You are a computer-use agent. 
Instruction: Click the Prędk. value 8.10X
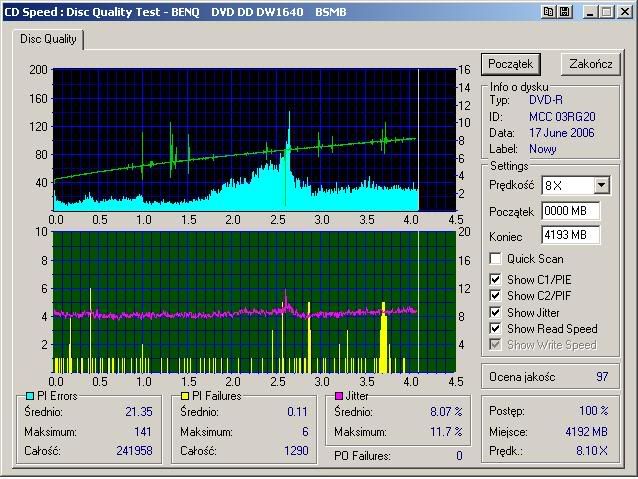click(x=592, y=451)
